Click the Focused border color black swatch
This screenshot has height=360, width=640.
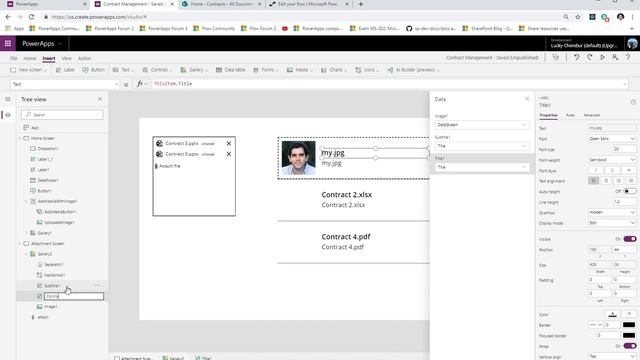629,336
